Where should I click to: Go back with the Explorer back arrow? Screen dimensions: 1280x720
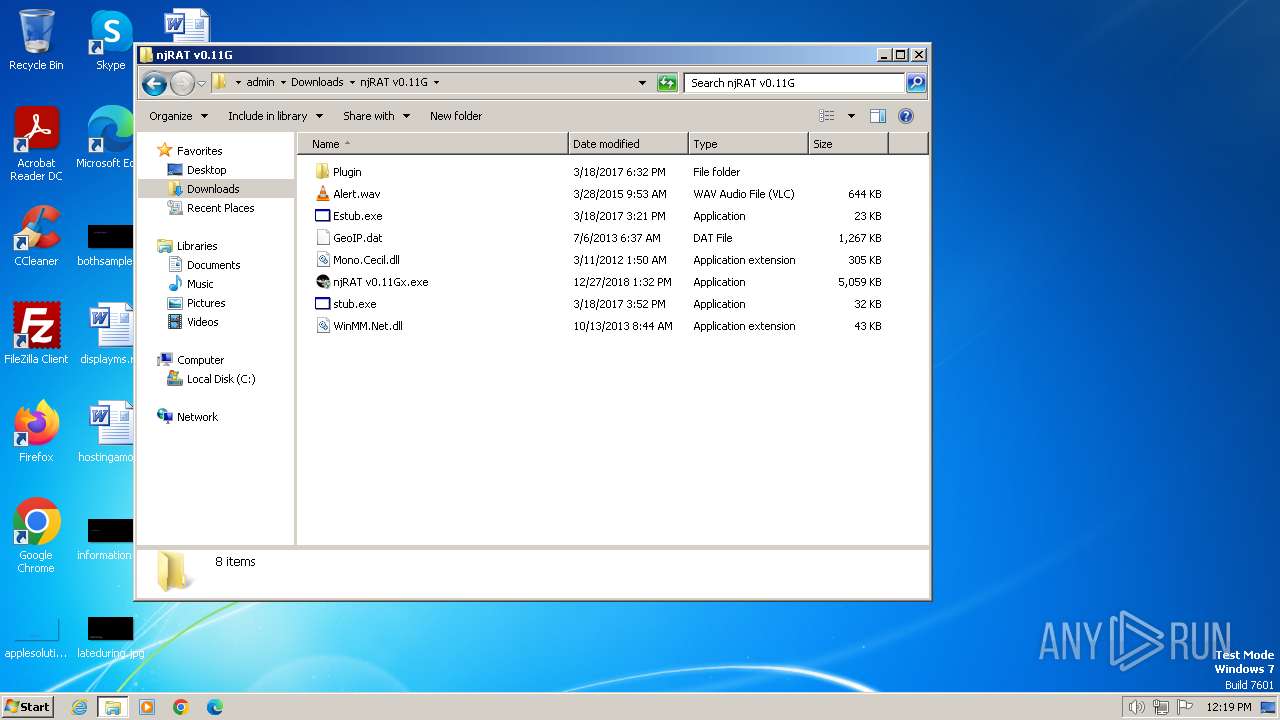(154, 83)
